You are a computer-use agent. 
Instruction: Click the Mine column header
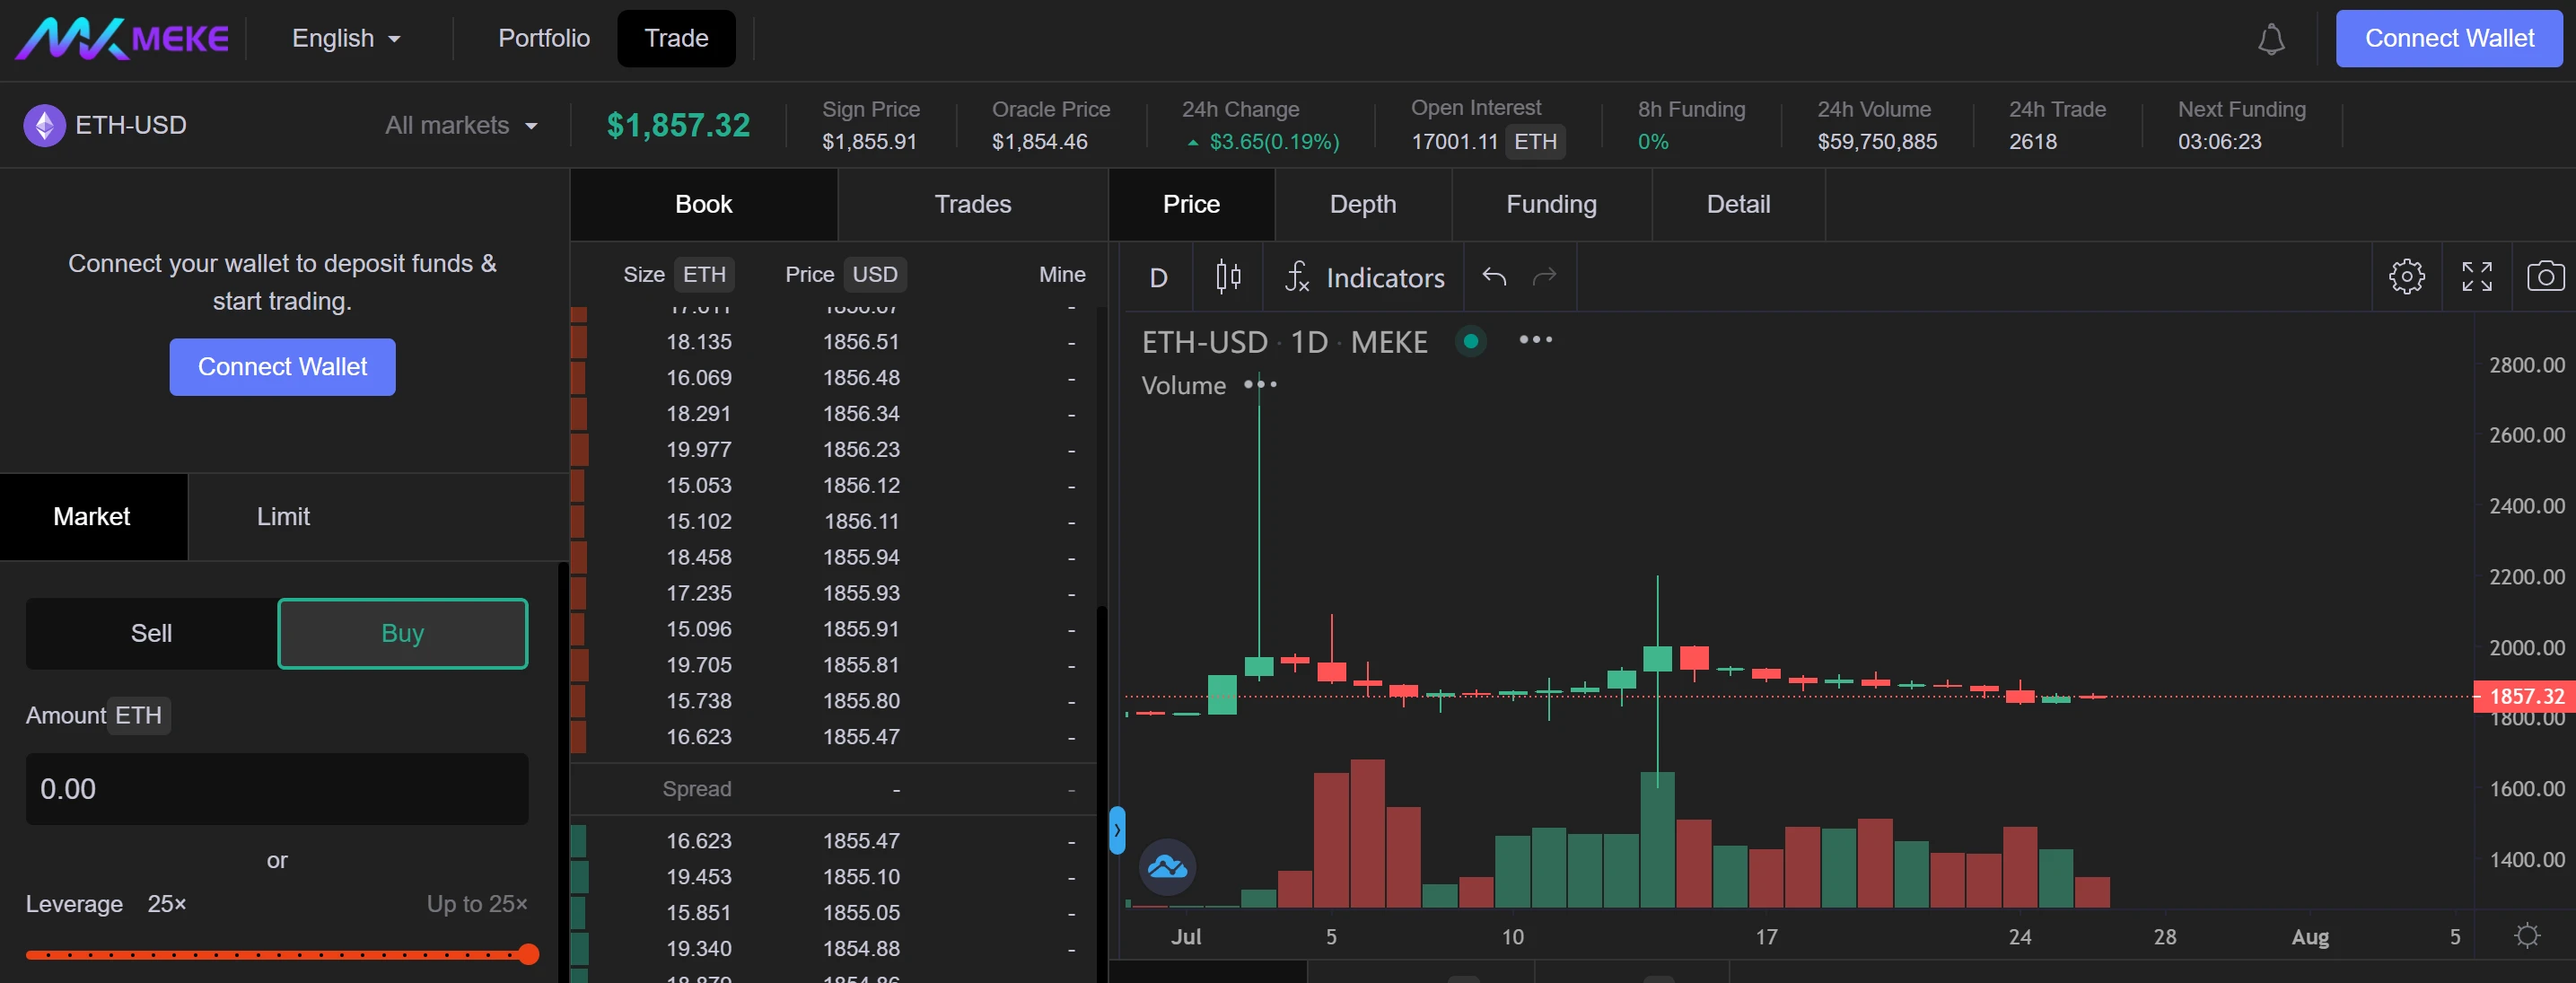click(x=1062, y=274)
